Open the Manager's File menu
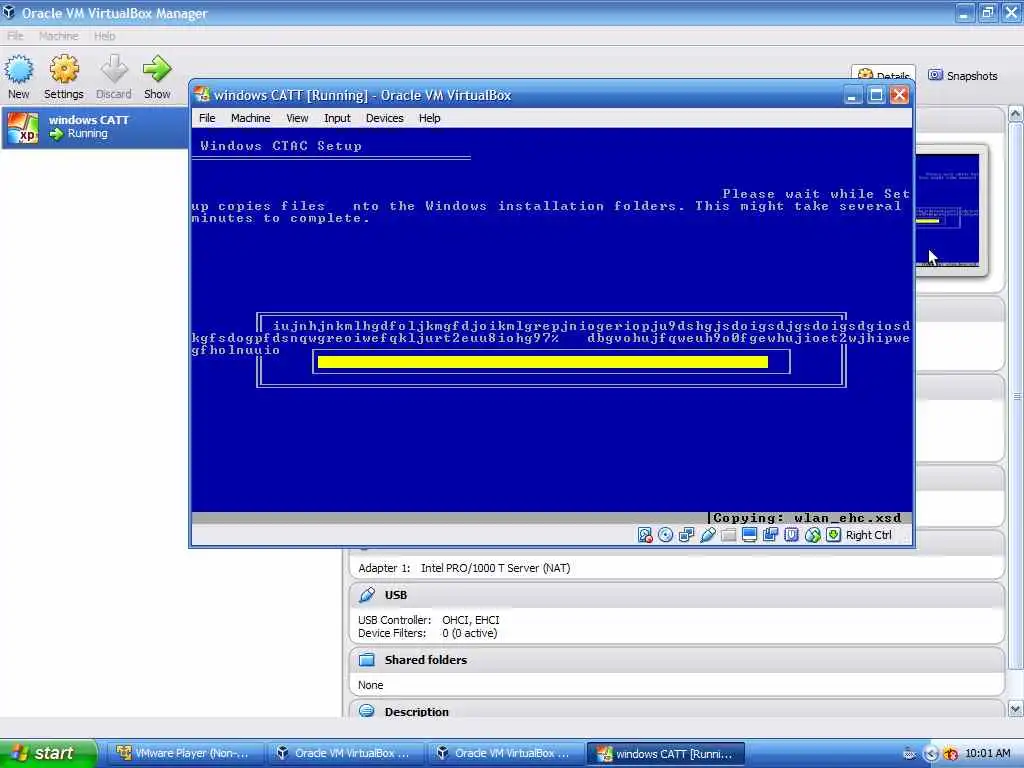This screenshot has width=1024, height=768. (15, 36)
